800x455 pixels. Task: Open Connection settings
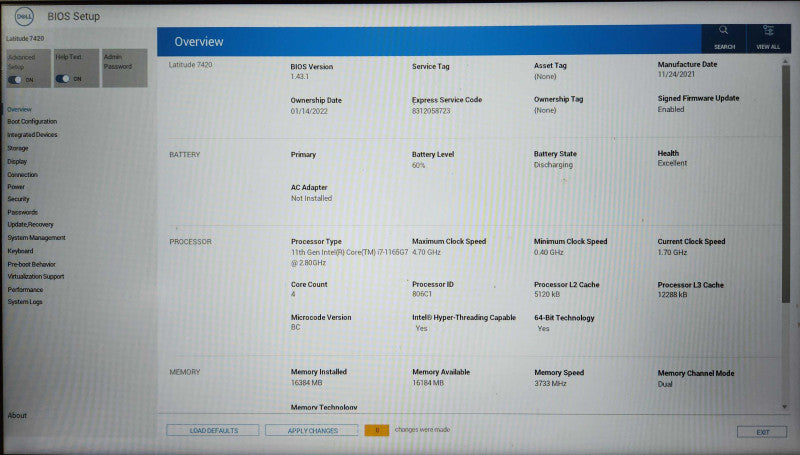(22, 174)
